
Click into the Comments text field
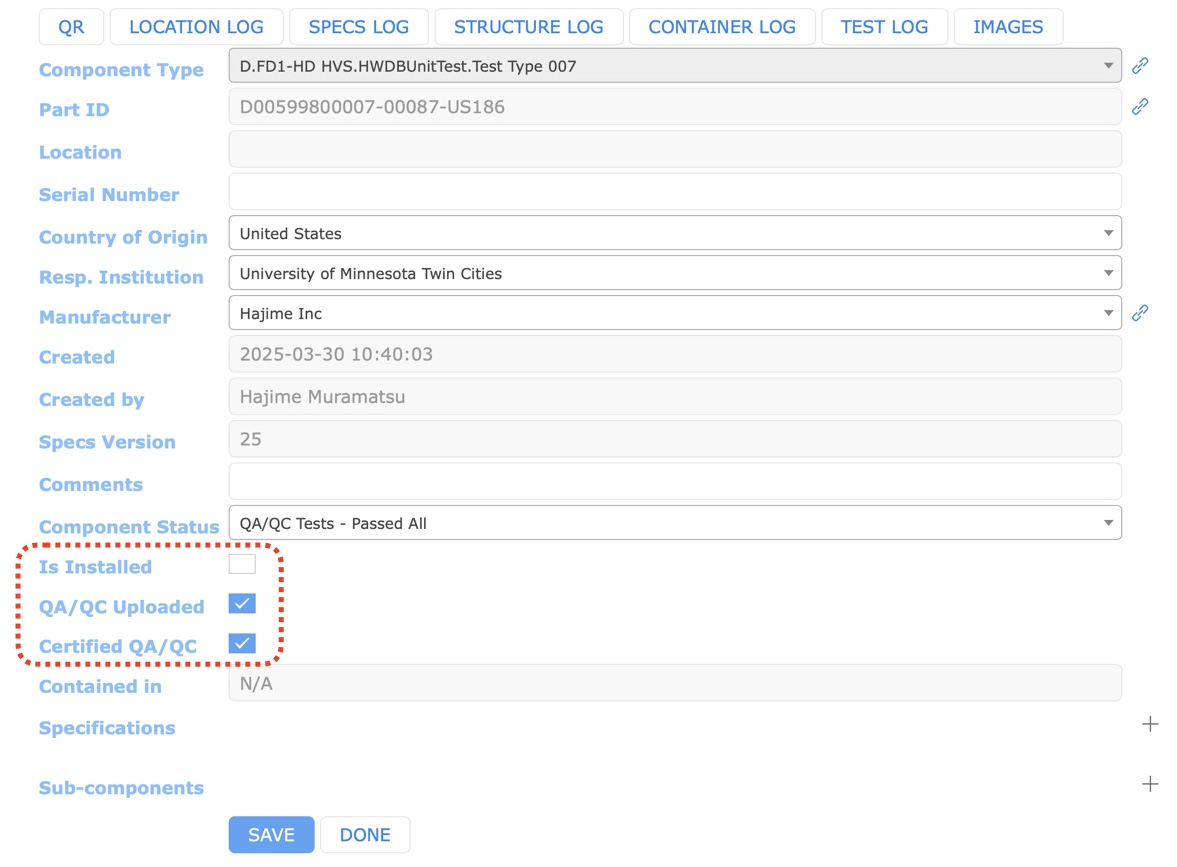tap(674, 482)
